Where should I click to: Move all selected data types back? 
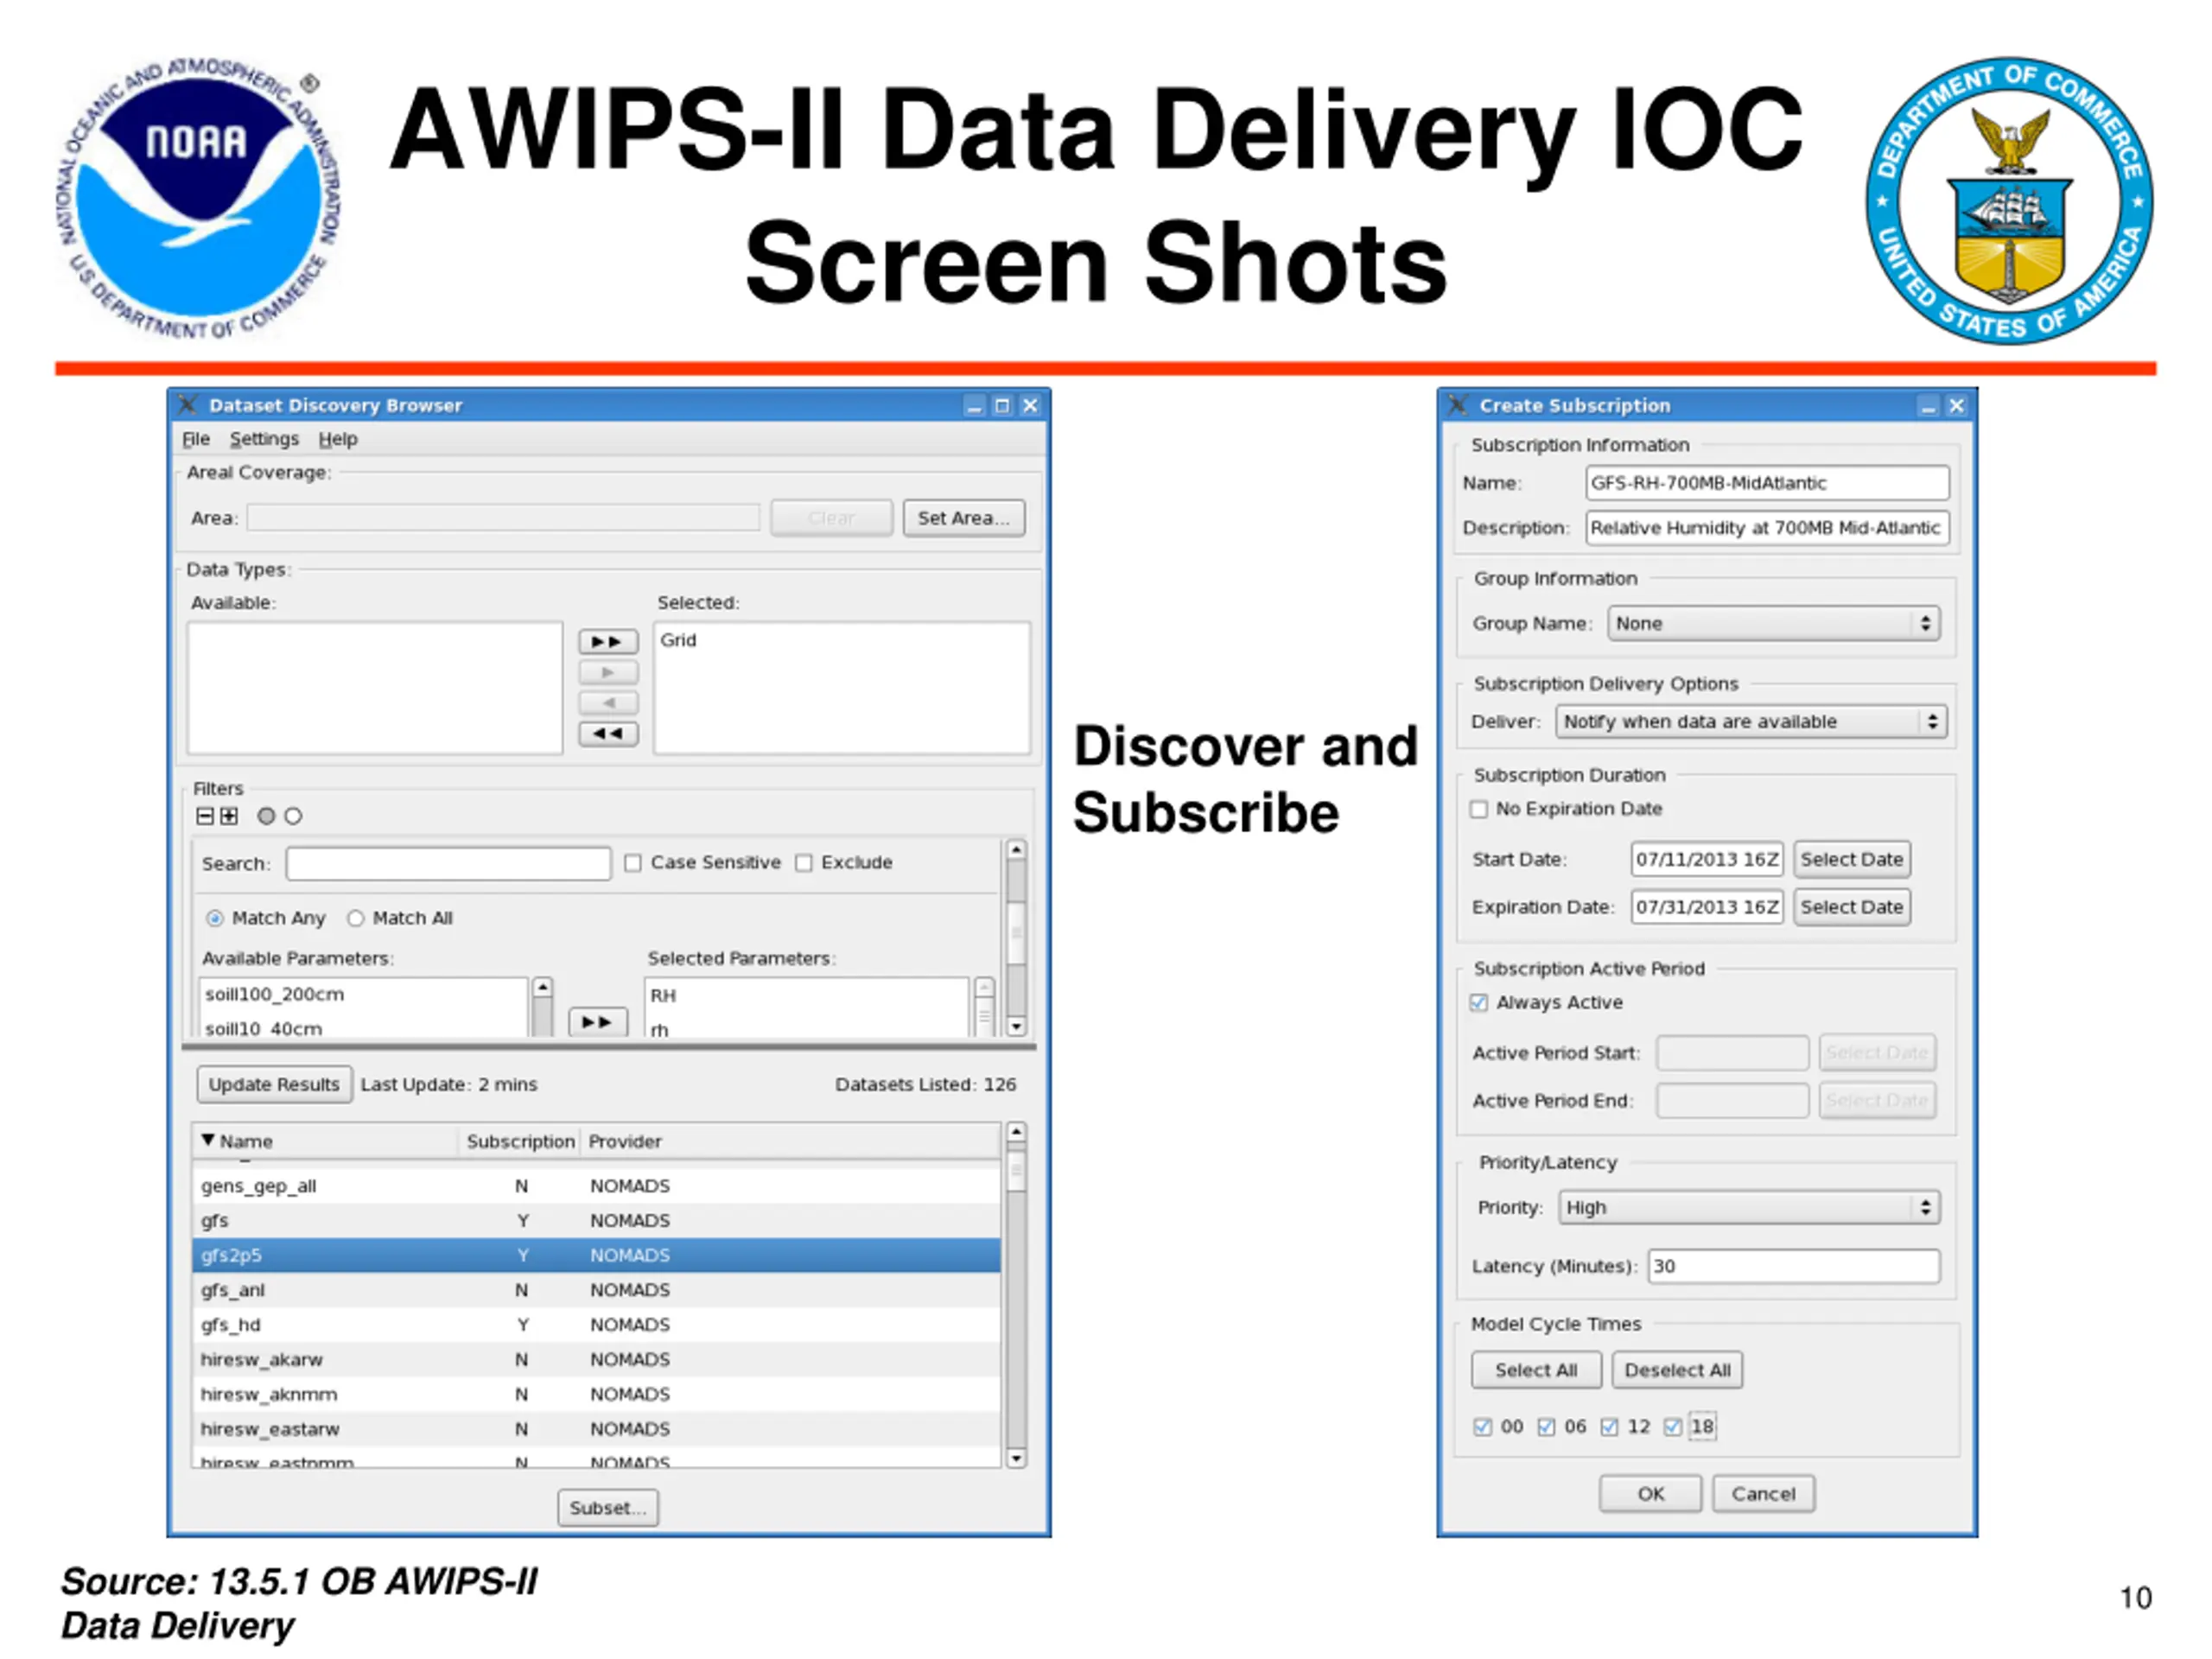608,733
